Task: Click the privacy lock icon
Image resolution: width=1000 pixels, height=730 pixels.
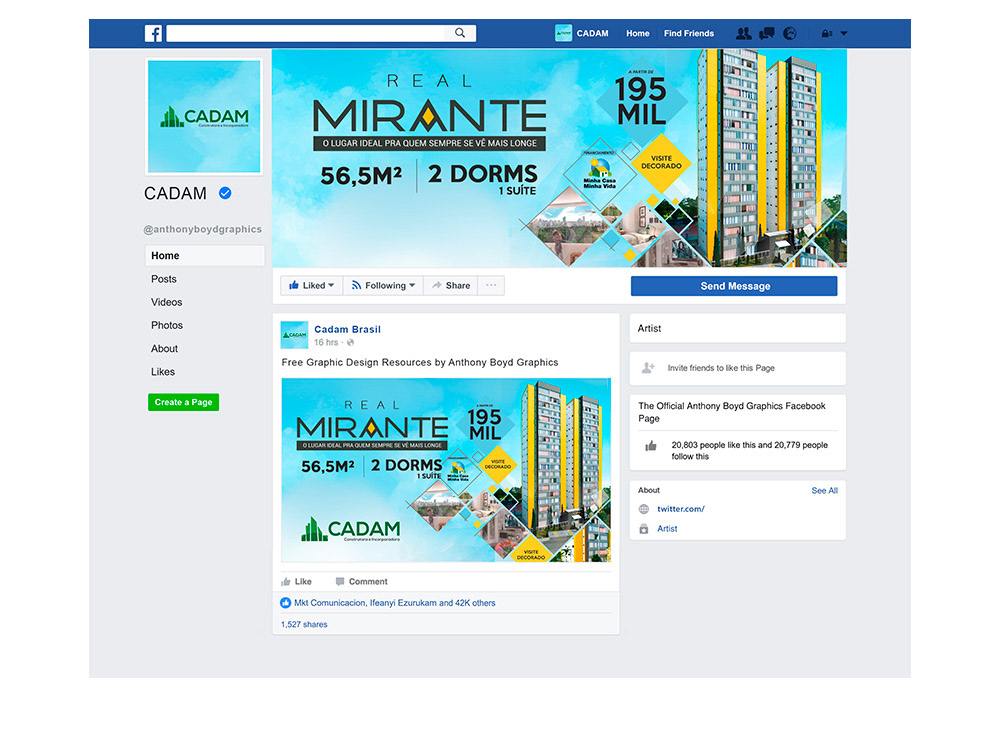Action: 827,33
